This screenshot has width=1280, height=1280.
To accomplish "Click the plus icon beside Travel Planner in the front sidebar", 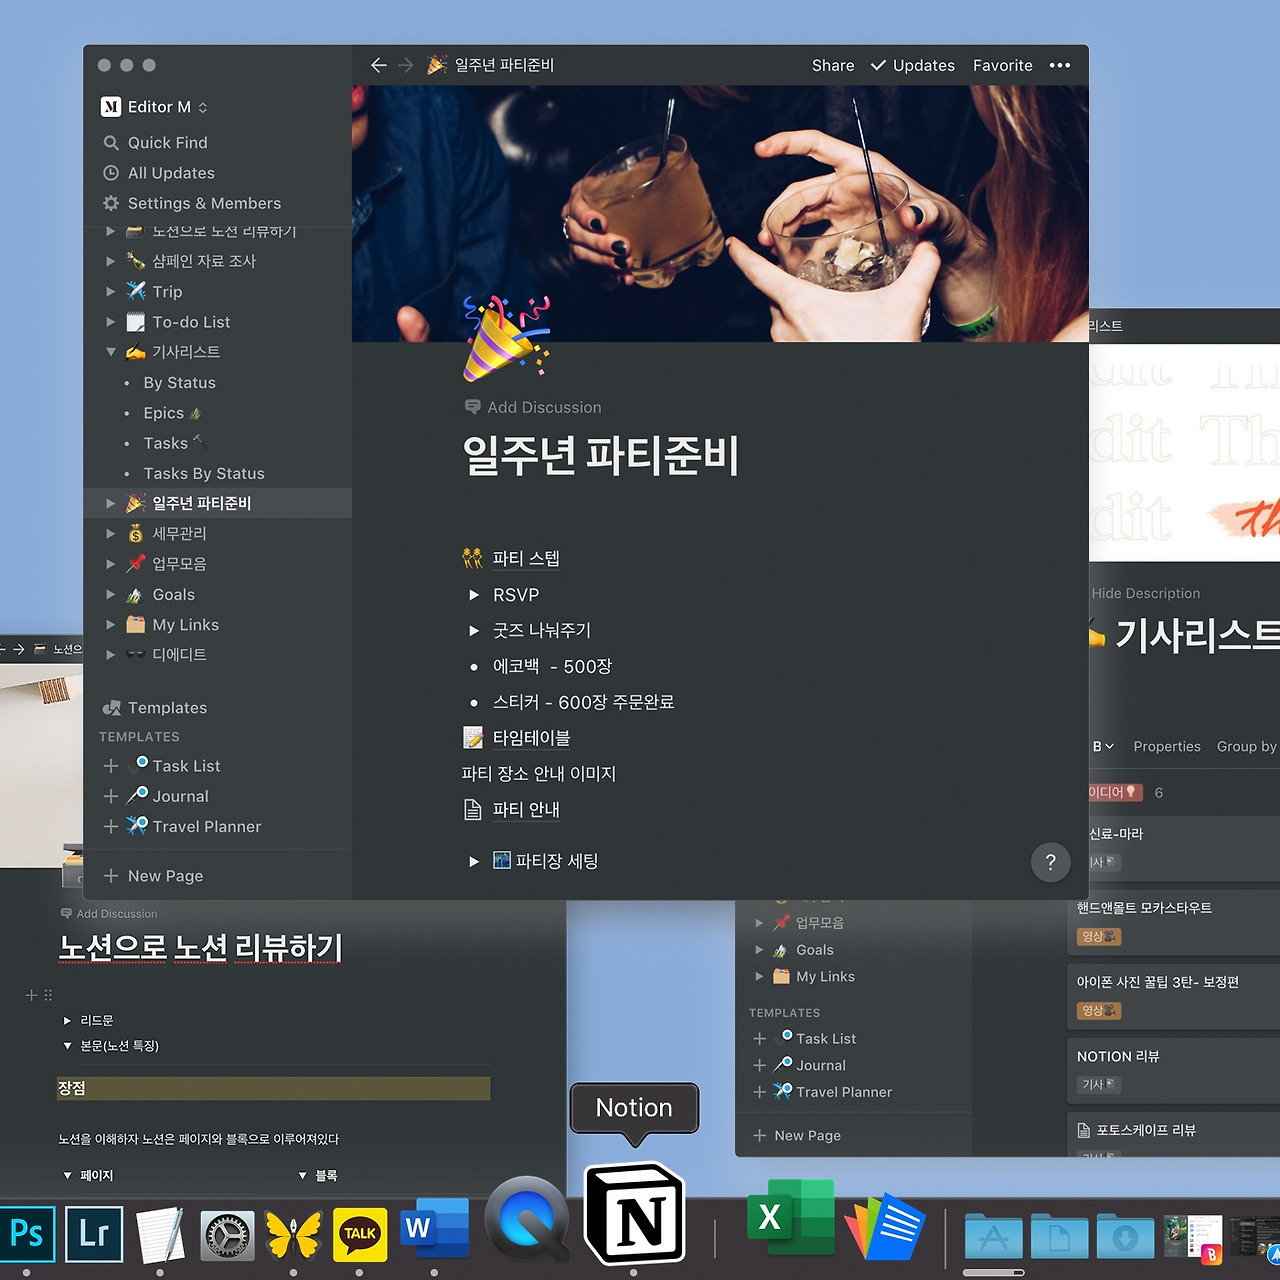I will click(x=111, y=826).
